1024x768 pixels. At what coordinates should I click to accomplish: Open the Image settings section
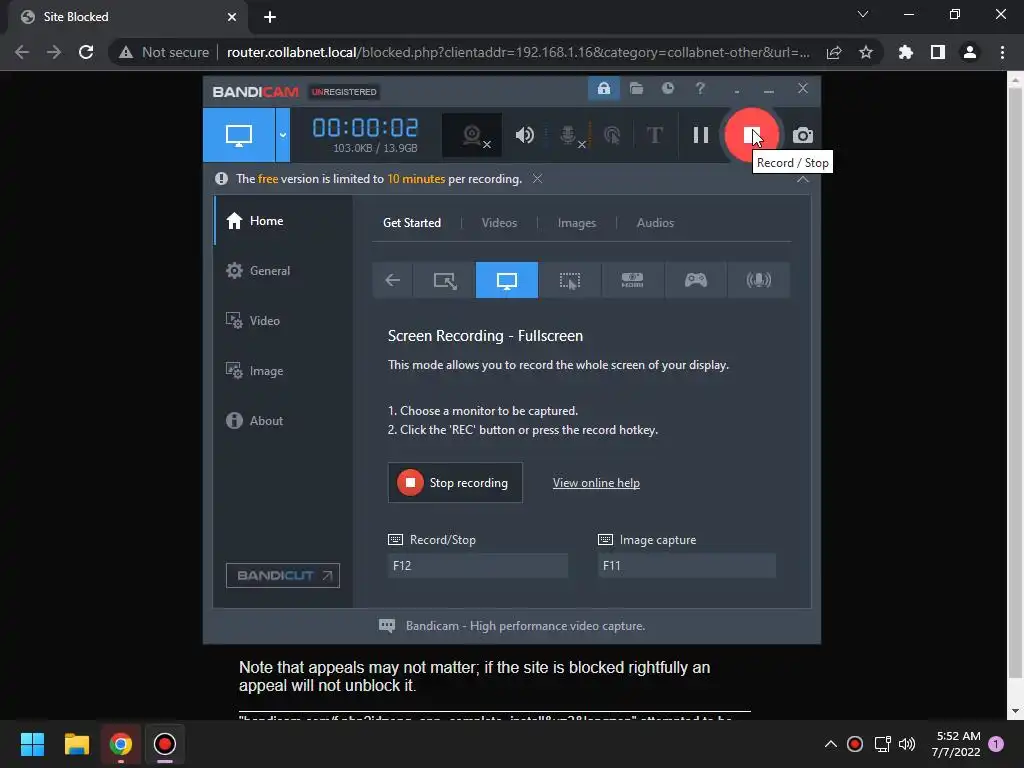[283, 371]
